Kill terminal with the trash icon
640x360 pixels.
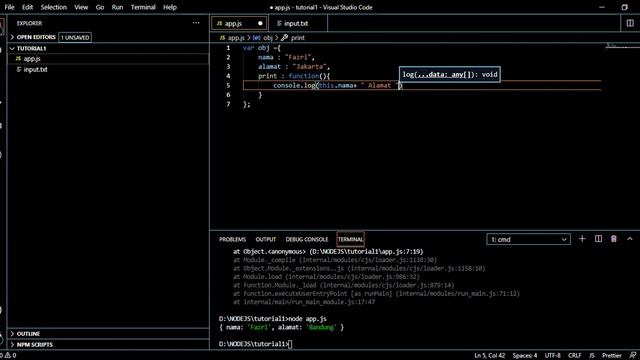(x=613, y=239)
